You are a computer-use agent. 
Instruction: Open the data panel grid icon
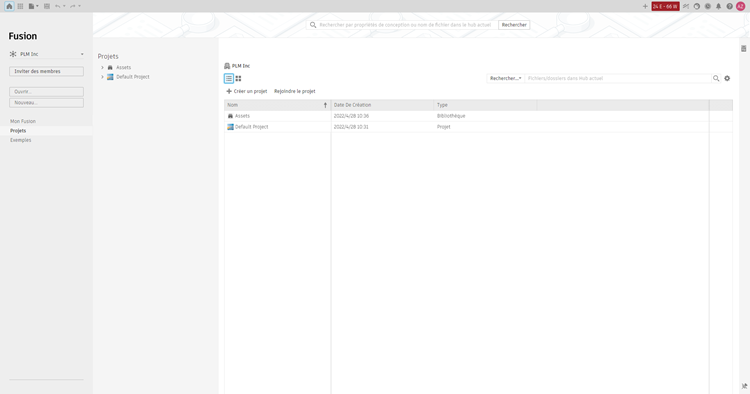tap(20, 6)
